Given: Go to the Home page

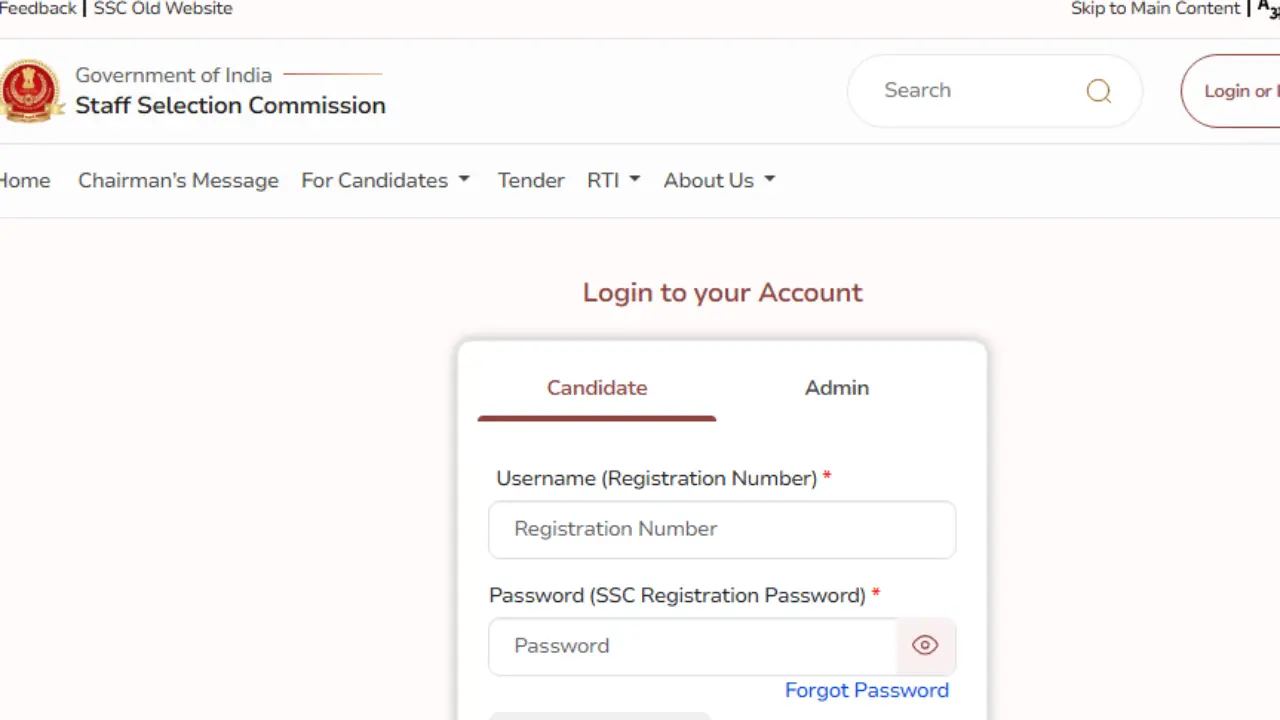Looking at the screenshot, I should [x=24, y=181].
